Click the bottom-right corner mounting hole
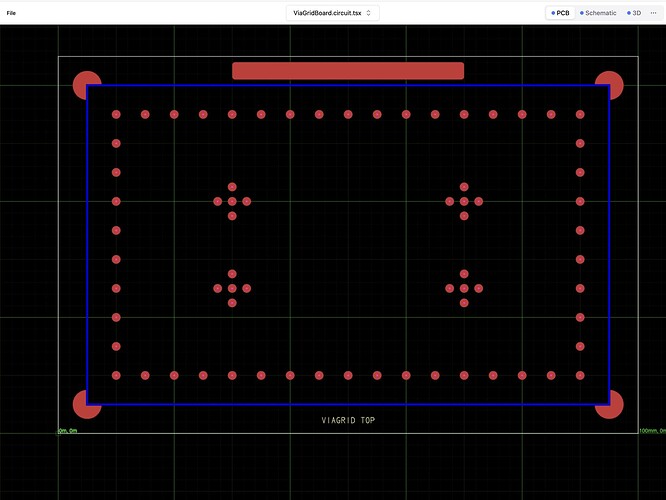 (x=609, y=404)
